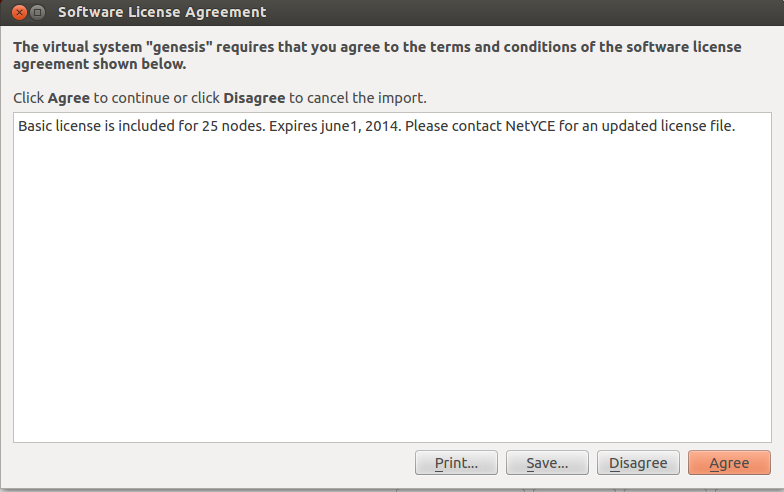
Task: Click bold "Agree" in the instruction line
Action: (x=69, y=98)
